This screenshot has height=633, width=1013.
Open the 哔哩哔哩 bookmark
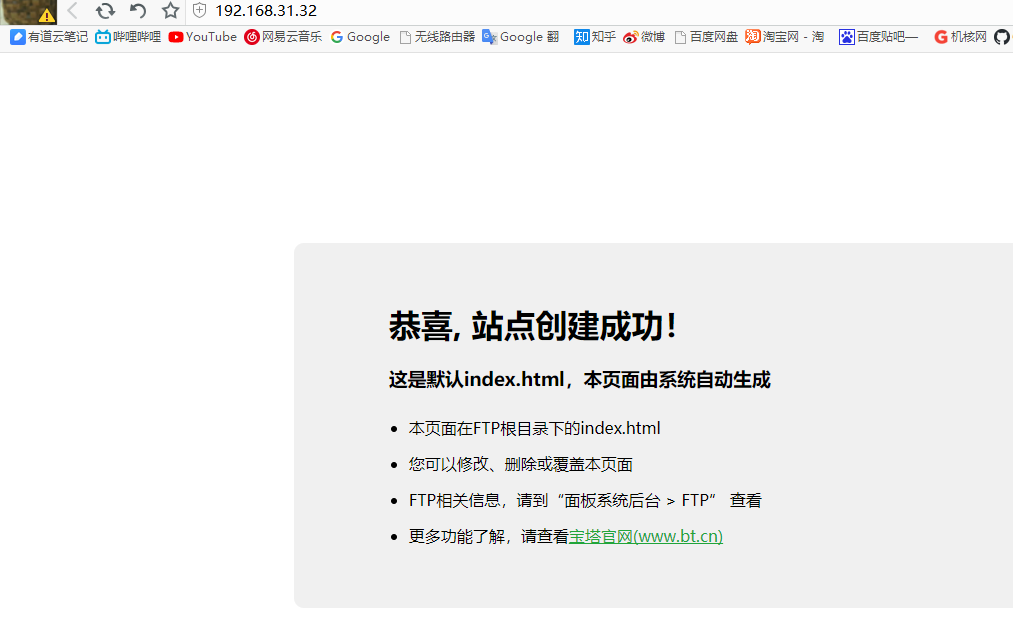click(129, 37)
